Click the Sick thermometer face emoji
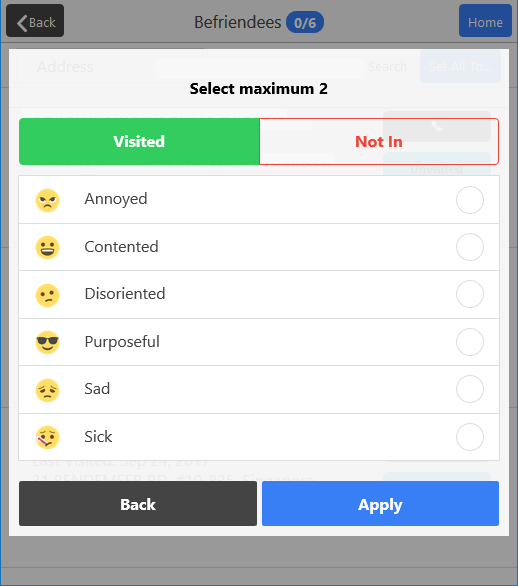Viewport: 518px width, 586px height. click(47, 437)
